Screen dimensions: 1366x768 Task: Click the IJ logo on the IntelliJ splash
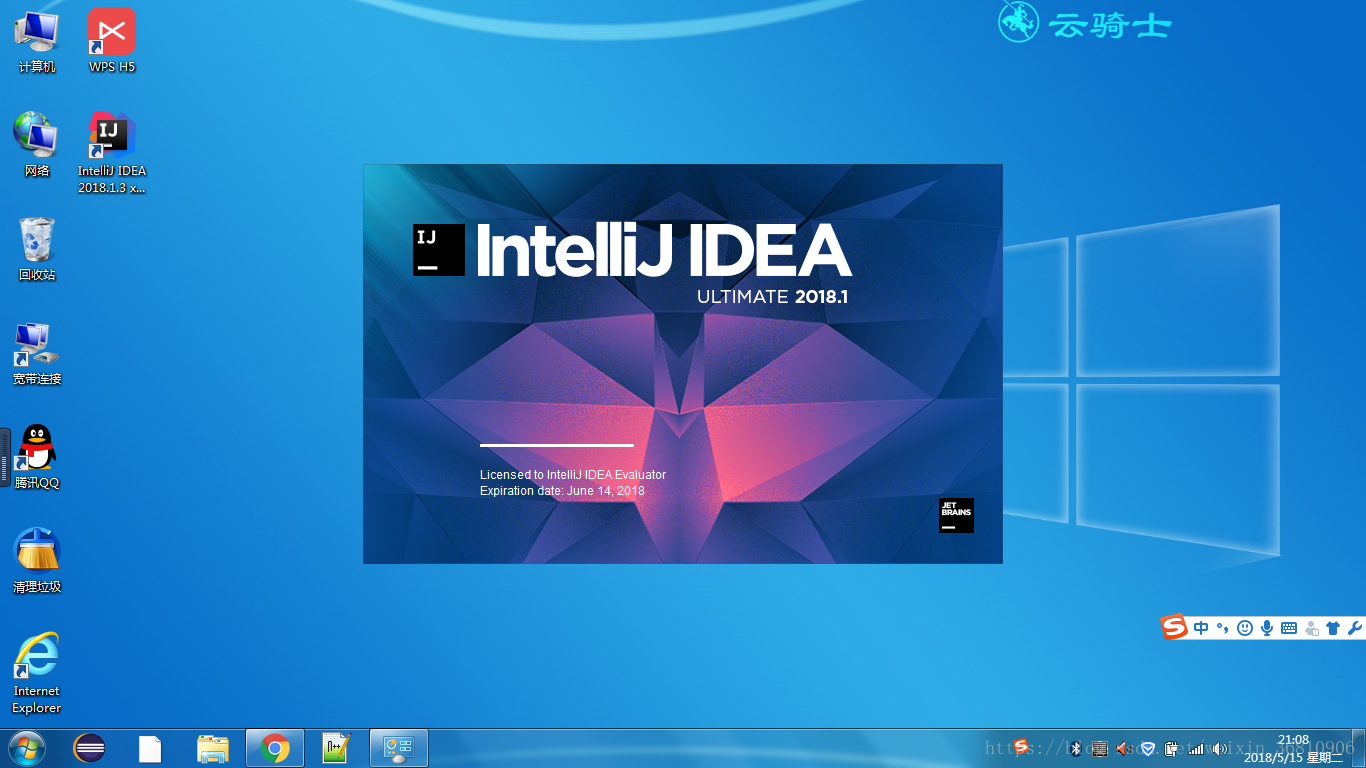point(439,250)
